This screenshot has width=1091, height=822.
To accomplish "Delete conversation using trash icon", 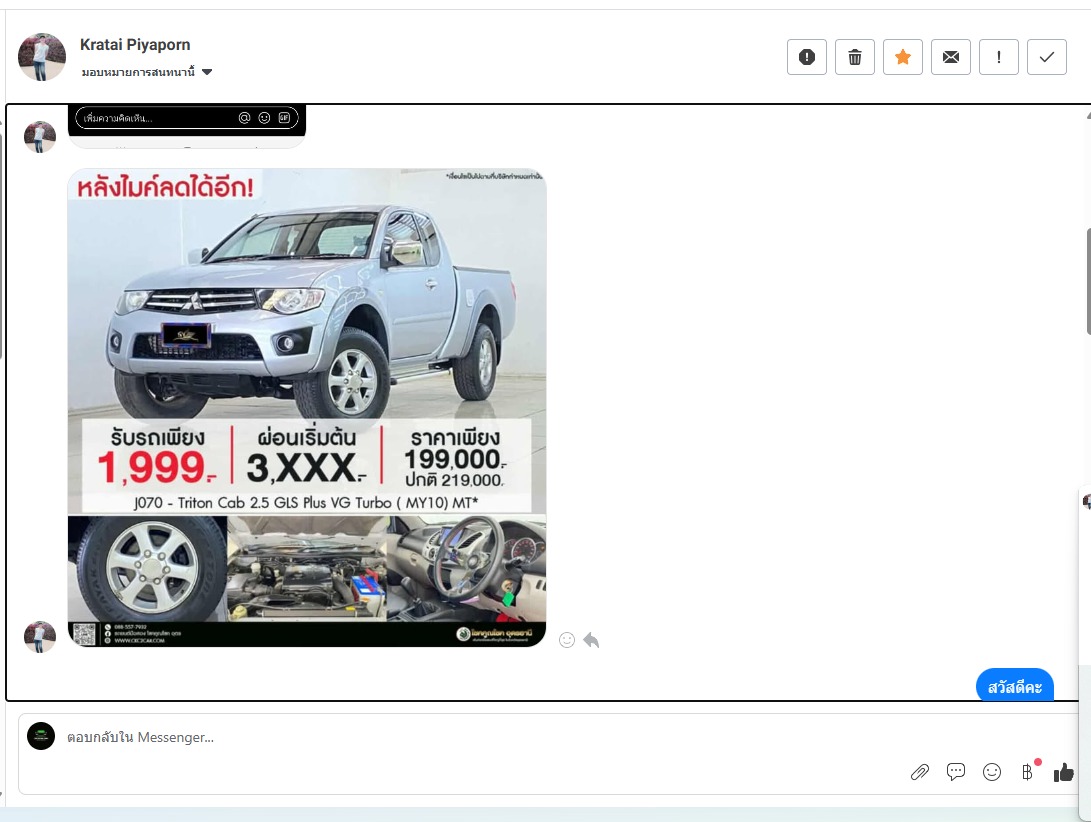I will tap(854, 57).
